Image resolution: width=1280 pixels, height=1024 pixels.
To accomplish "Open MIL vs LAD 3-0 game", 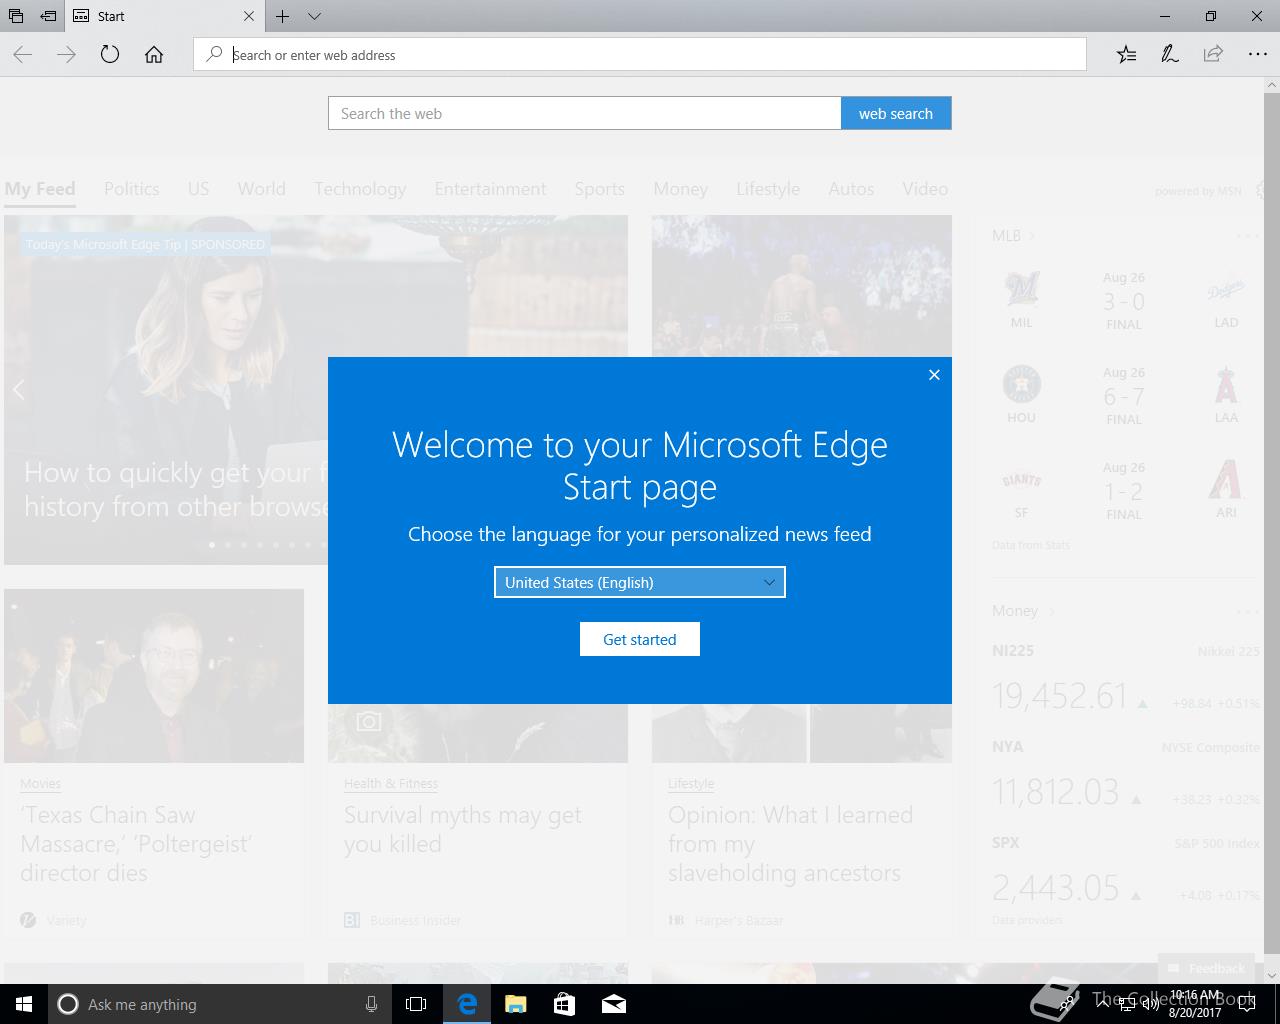I will pyautogui.click(x=1126, y=300).
